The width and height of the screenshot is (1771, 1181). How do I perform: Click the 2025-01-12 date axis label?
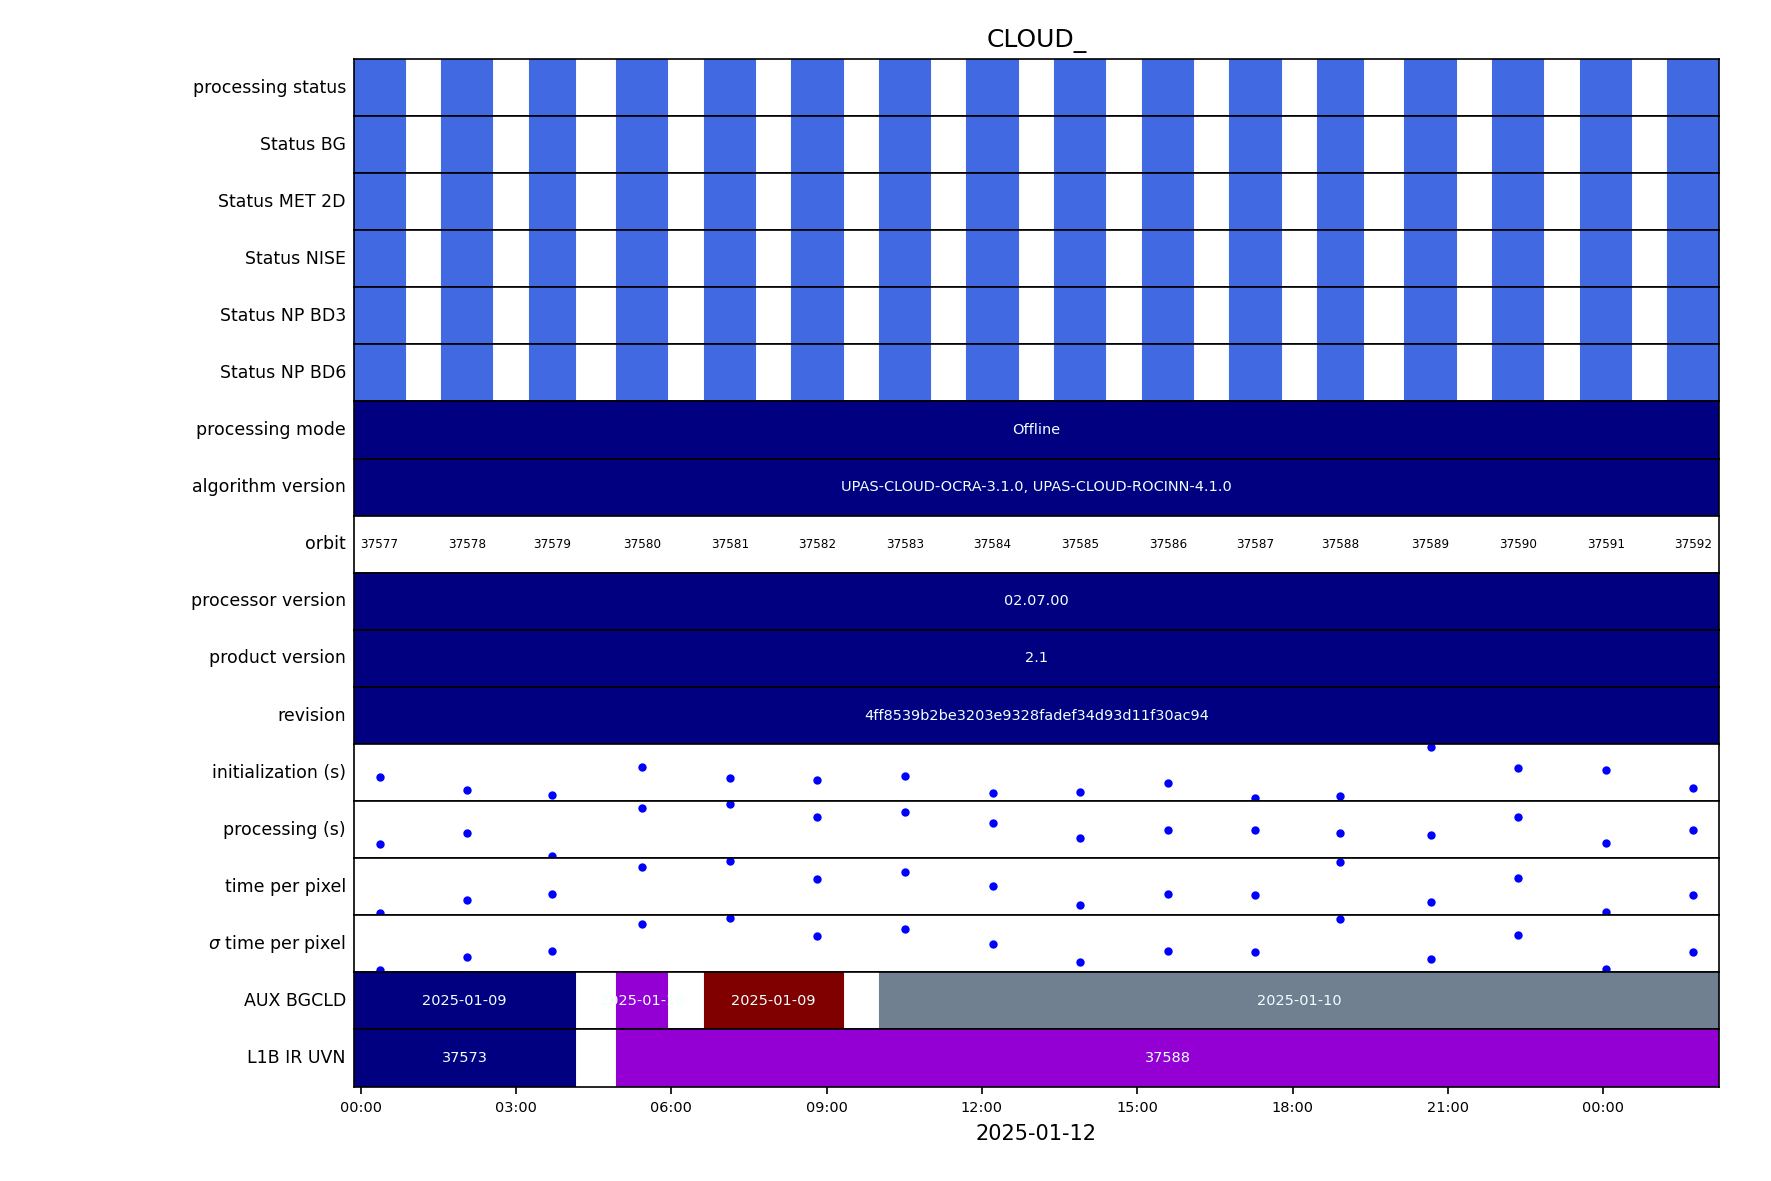(x=1035, y=1133)
